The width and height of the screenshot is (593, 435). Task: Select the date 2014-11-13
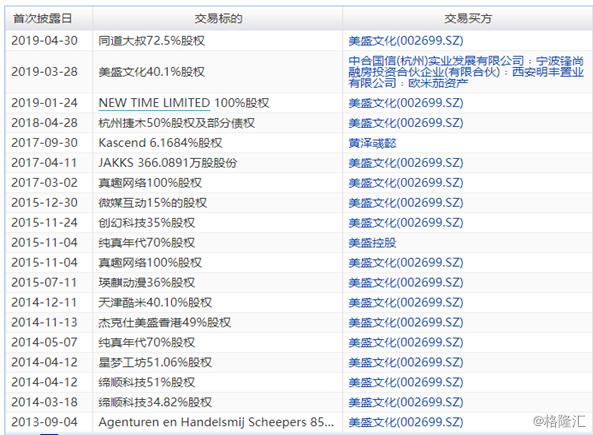coord(44,322)
